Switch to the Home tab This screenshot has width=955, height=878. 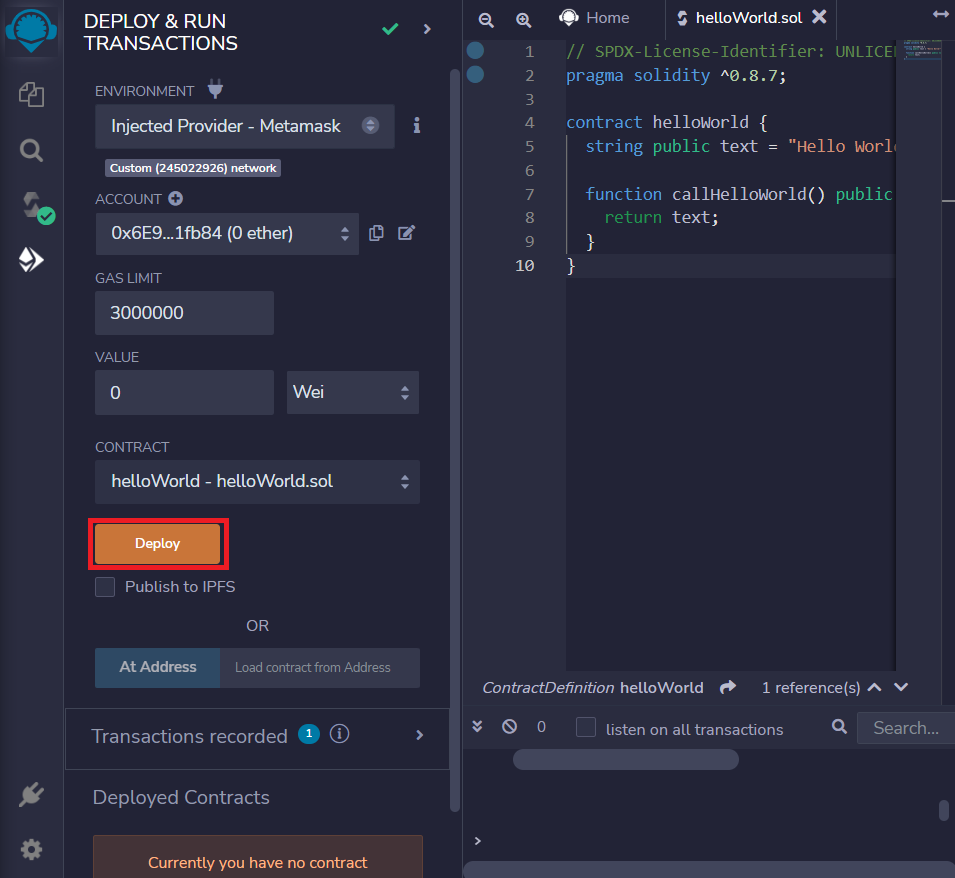click(594, 18)
